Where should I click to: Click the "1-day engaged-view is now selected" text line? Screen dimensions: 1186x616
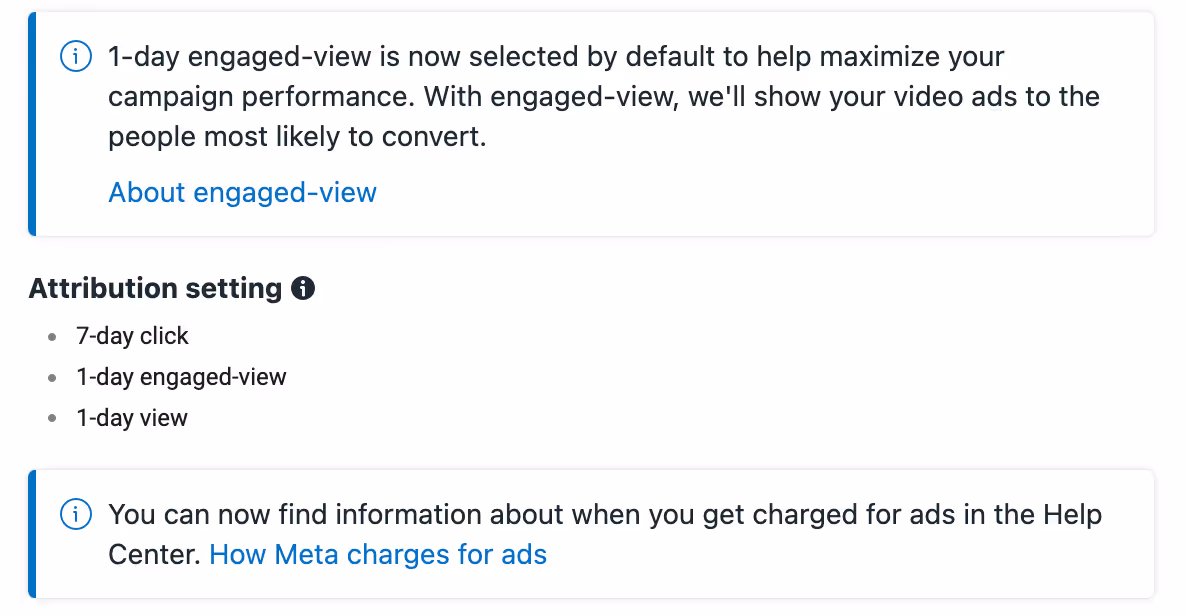tap(556, 57)
